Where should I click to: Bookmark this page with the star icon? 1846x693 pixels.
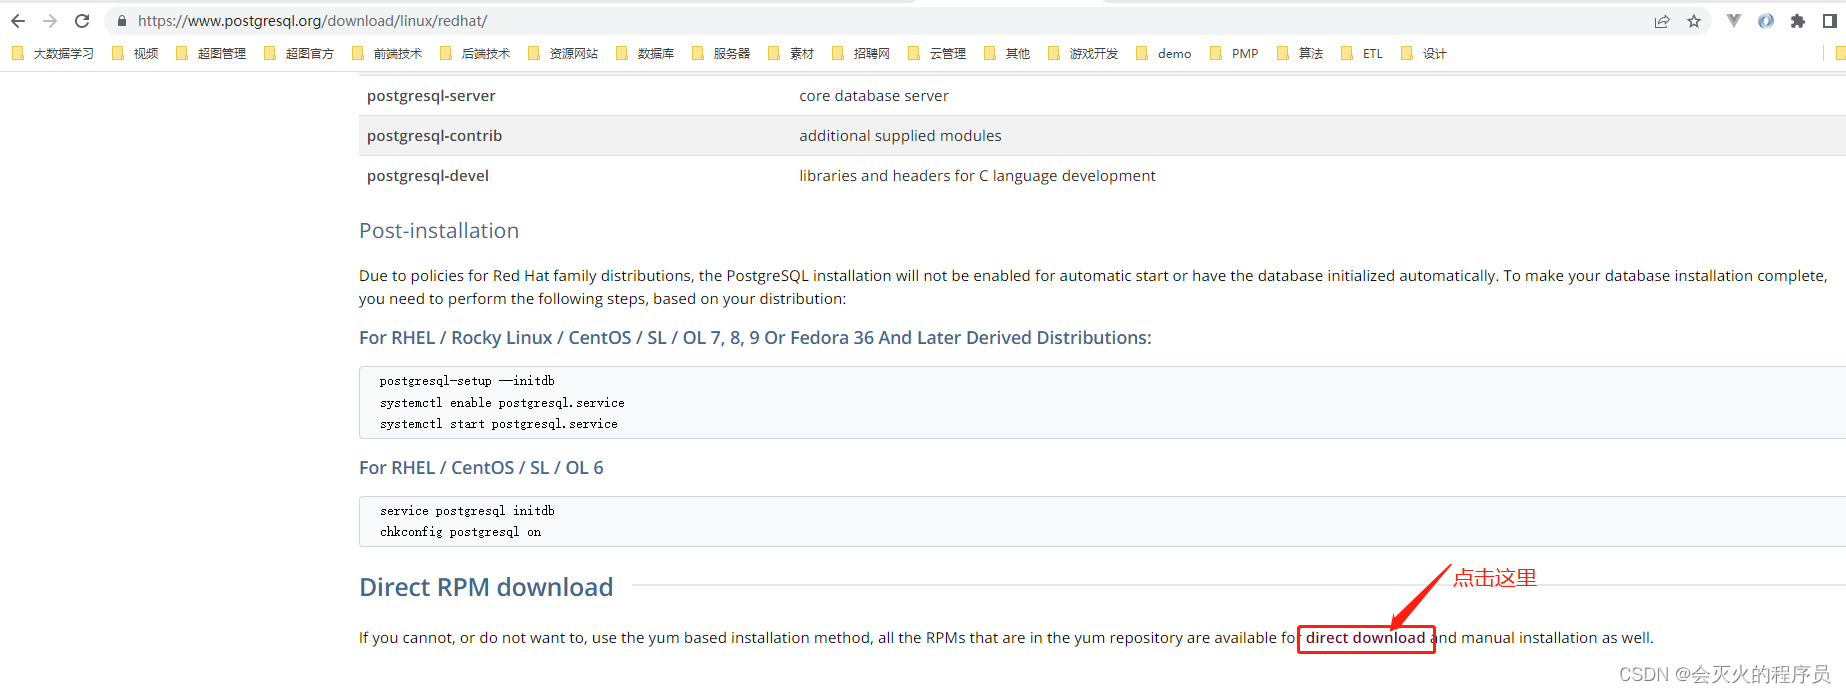[1694, 21]
